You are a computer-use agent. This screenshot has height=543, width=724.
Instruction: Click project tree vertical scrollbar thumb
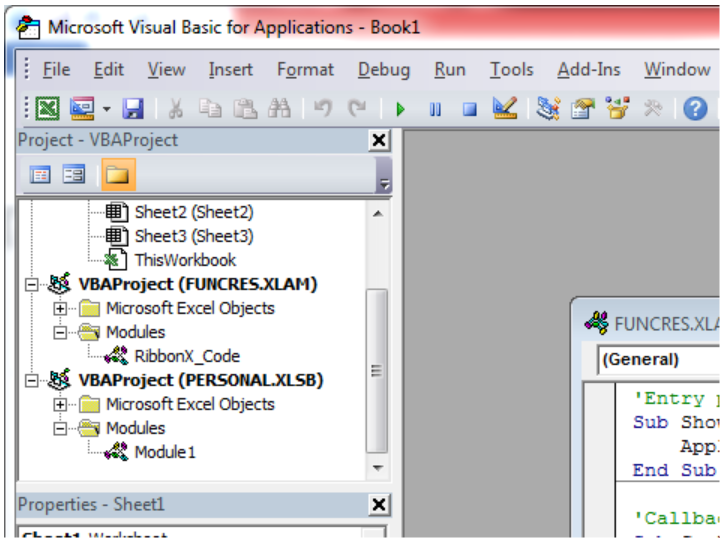pos(377,371)
